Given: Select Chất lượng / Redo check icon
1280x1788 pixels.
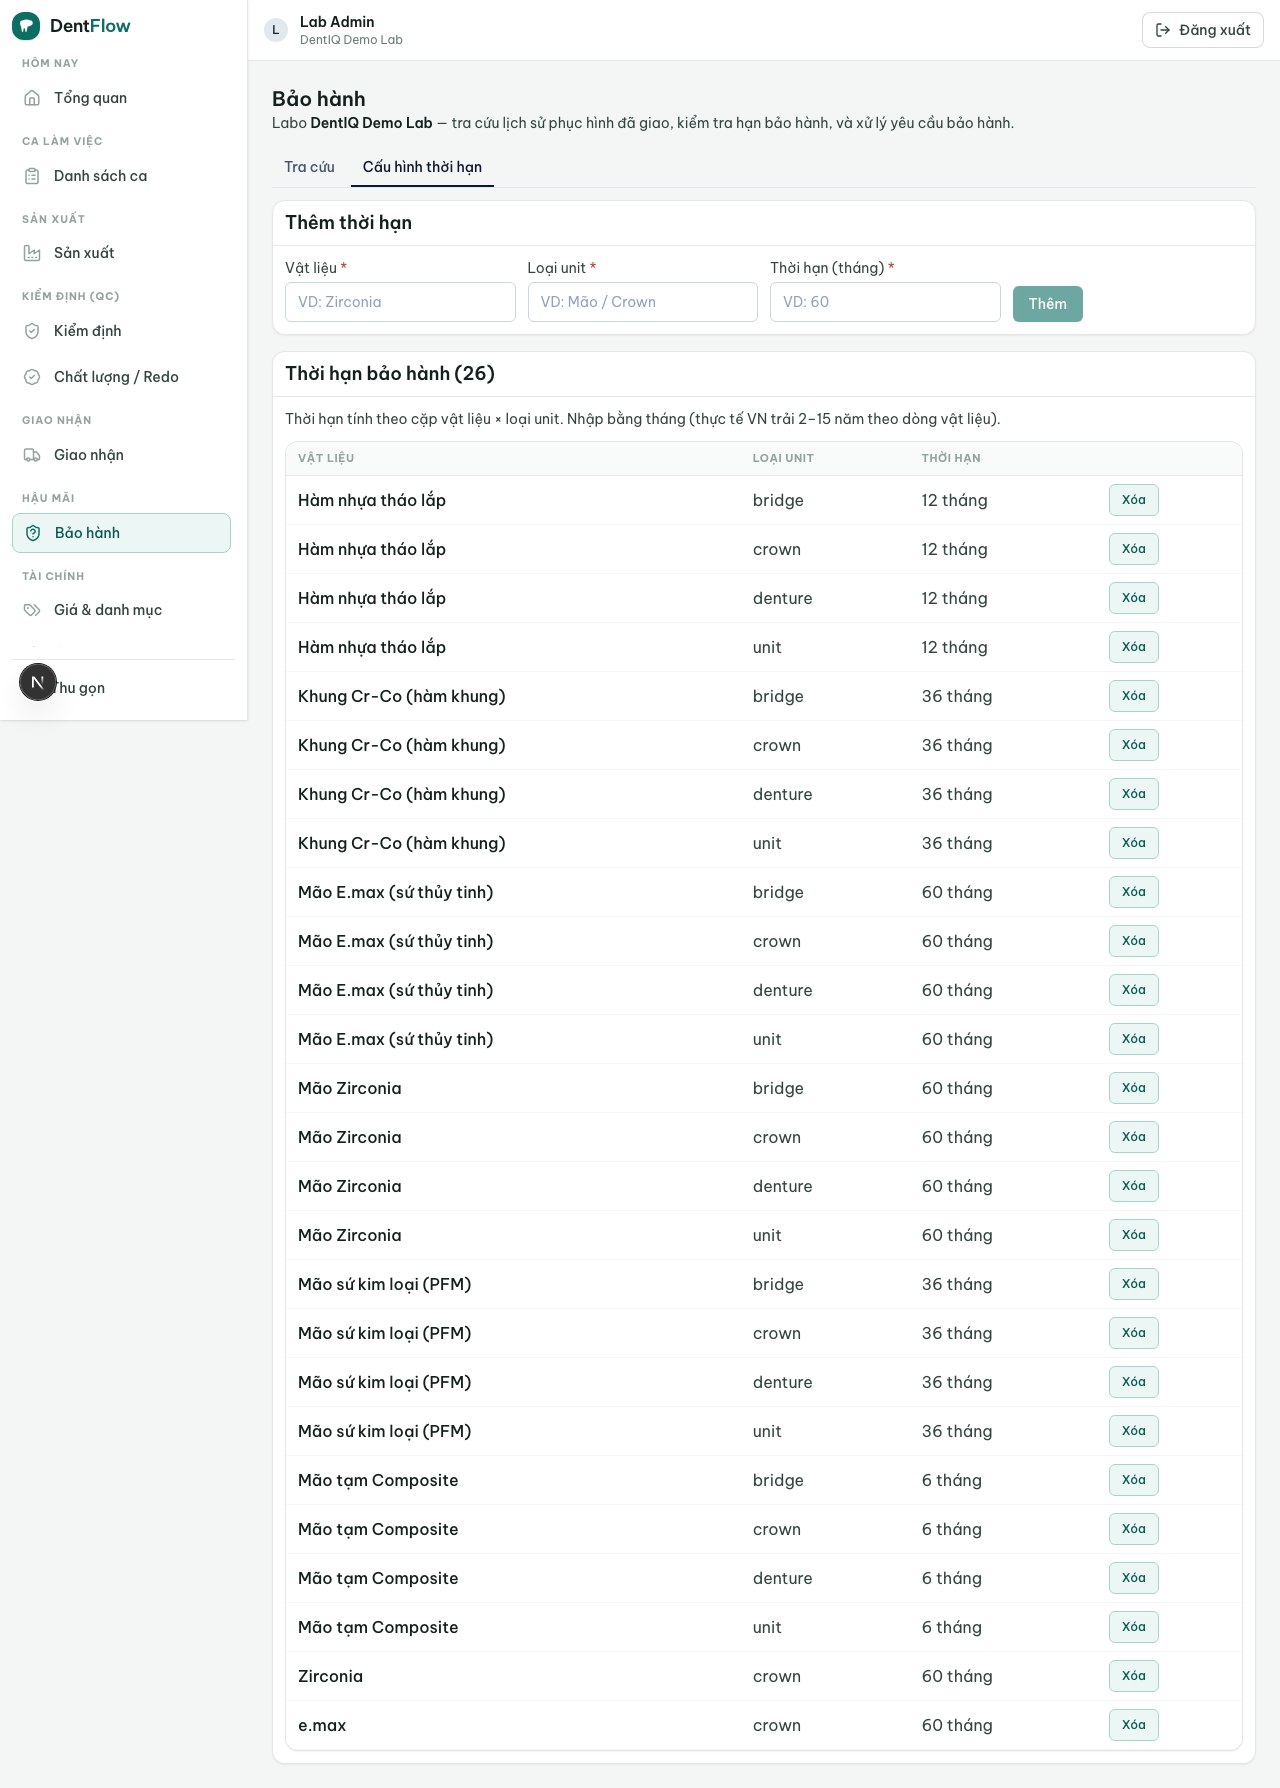Looking at the screenshot, I should [x=32, y=377].
